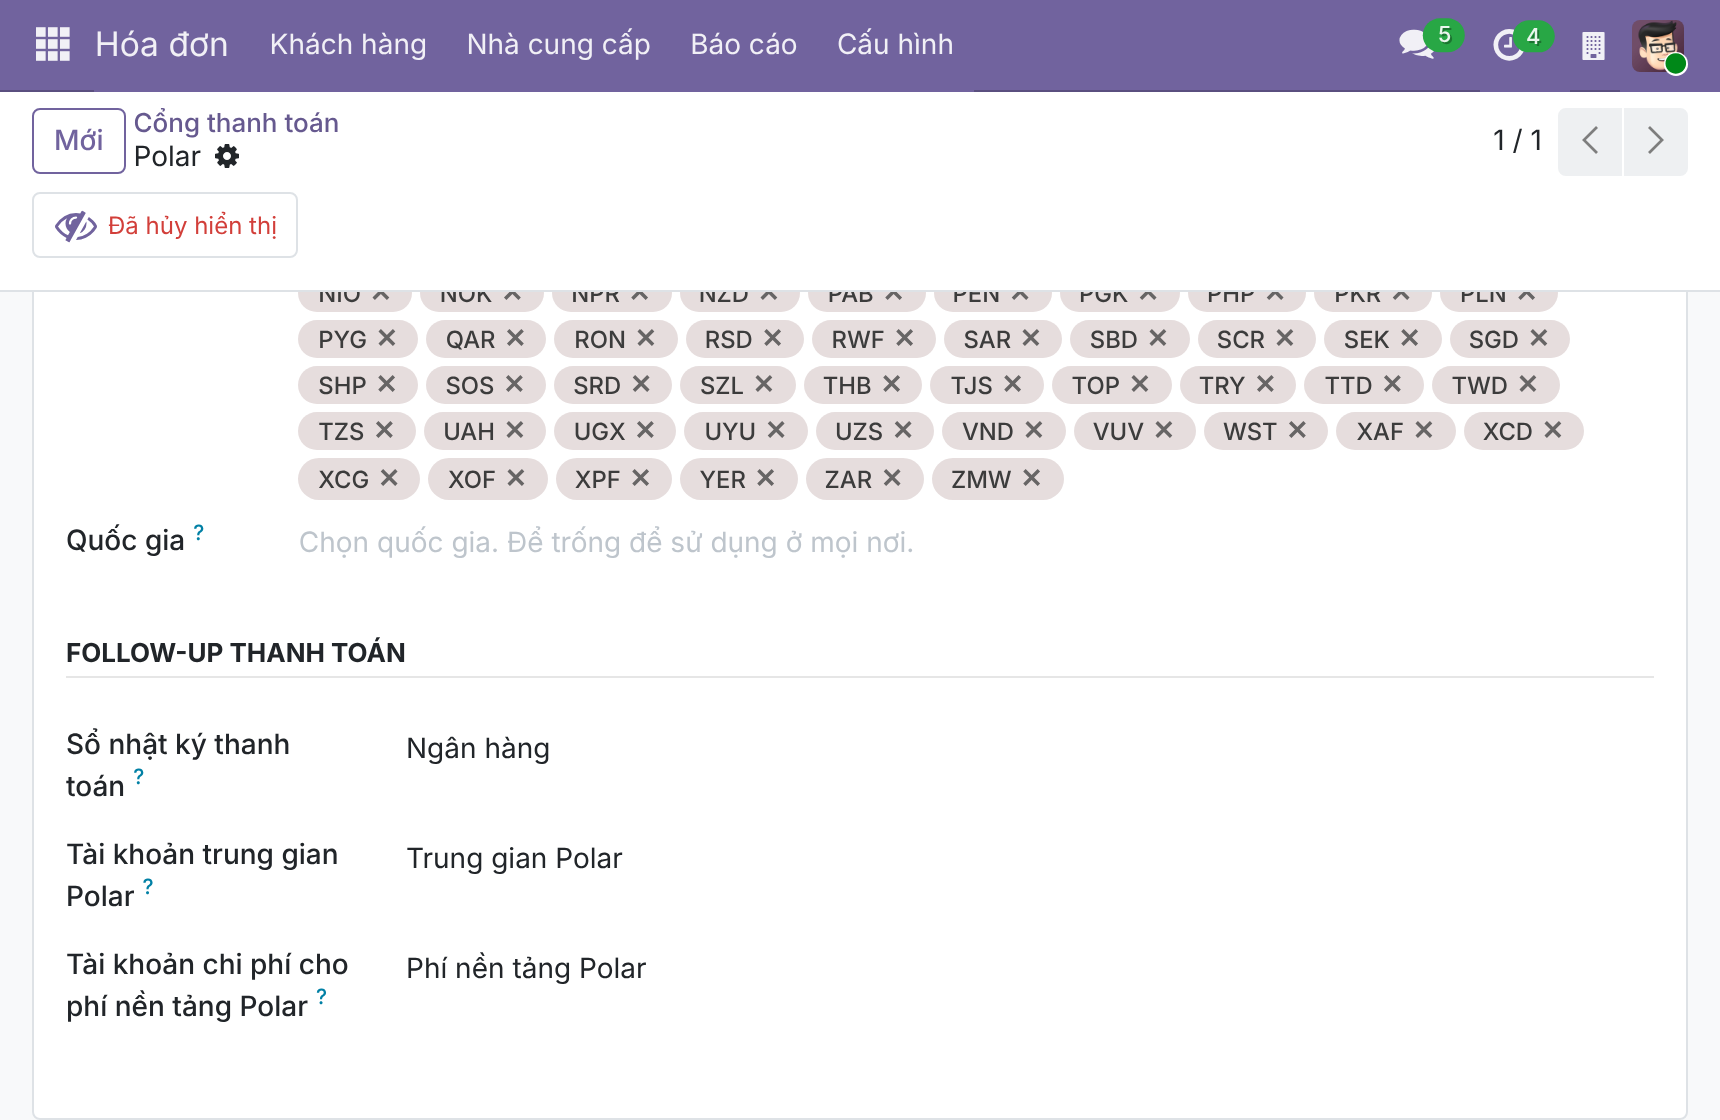Click the 1 / 1 pager counter
The image size is (1720, 1120).
click(x=1517, y=141)
